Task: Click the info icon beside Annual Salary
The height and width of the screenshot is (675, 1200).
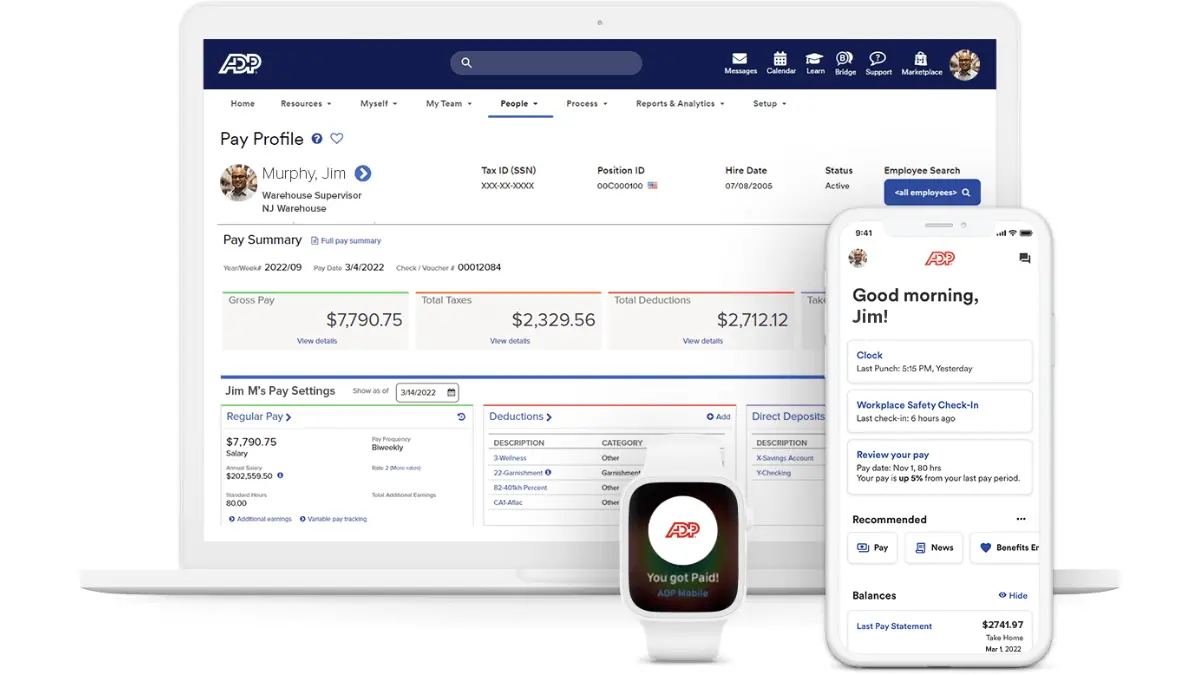Action: pos(280,476)
